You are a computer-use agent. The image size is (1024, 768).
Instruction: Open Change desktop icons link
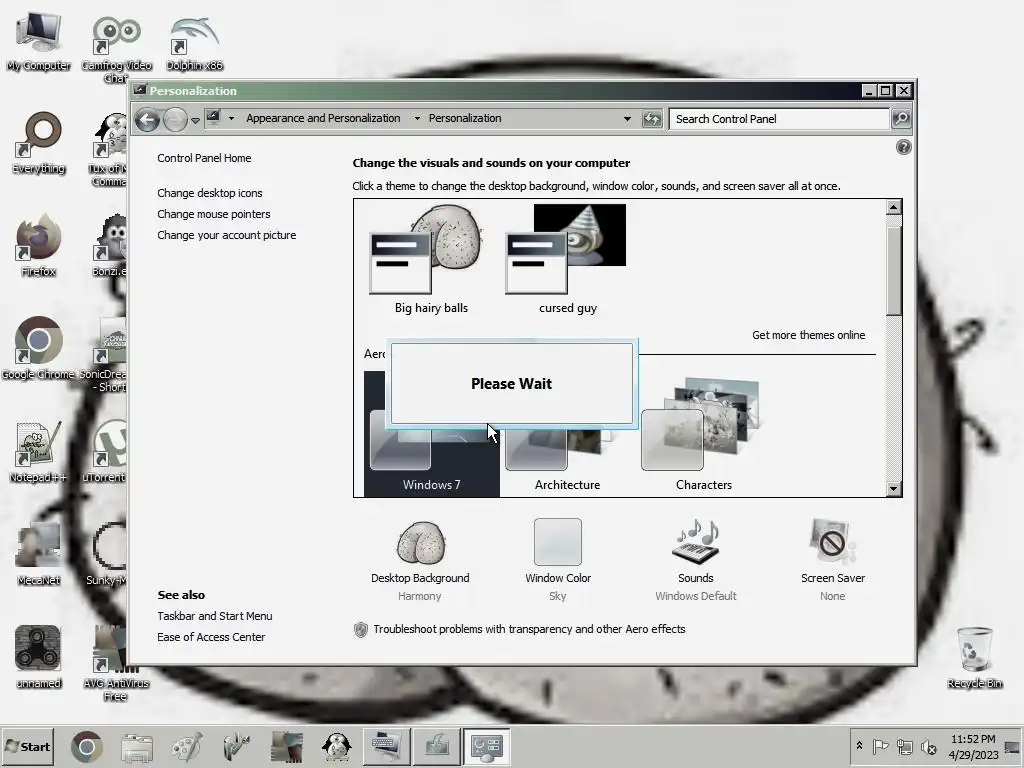tap(210, 193)
